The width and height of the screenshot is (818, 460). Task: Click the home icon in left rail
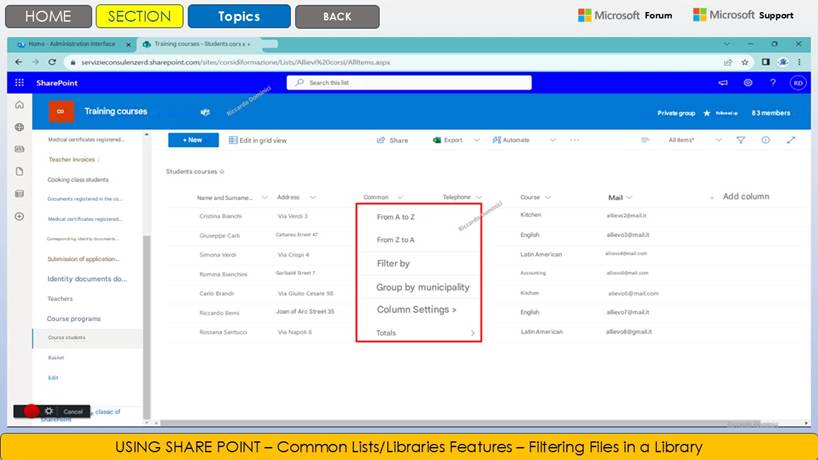20,105
